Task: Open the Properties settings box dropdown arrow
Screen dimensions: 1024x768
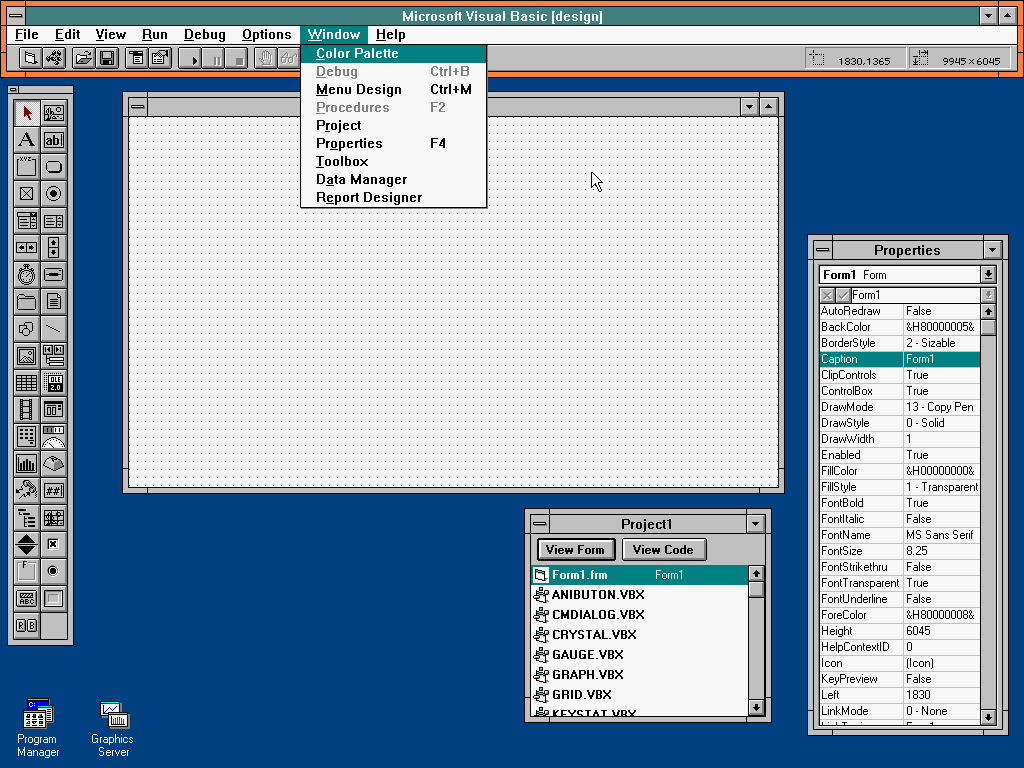Action: pyautogui.click(x=988, y=295)
